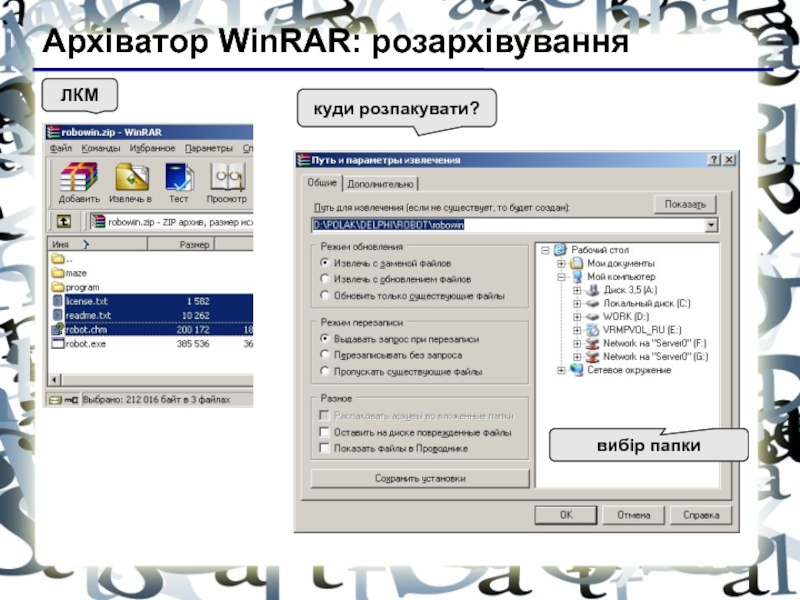Select the program folder icon
Viewport: 800px width, 600px height.
pyautogui.click(x=58, y=287)
